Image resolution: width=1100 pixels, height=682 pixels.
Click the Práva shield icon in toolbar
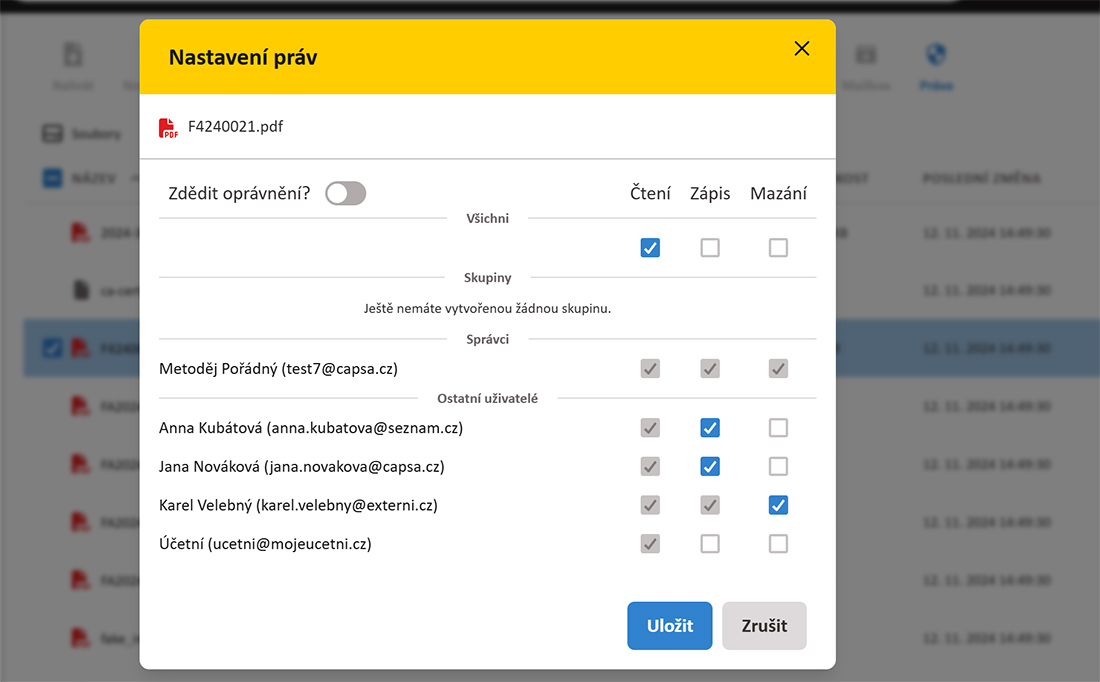936,56
